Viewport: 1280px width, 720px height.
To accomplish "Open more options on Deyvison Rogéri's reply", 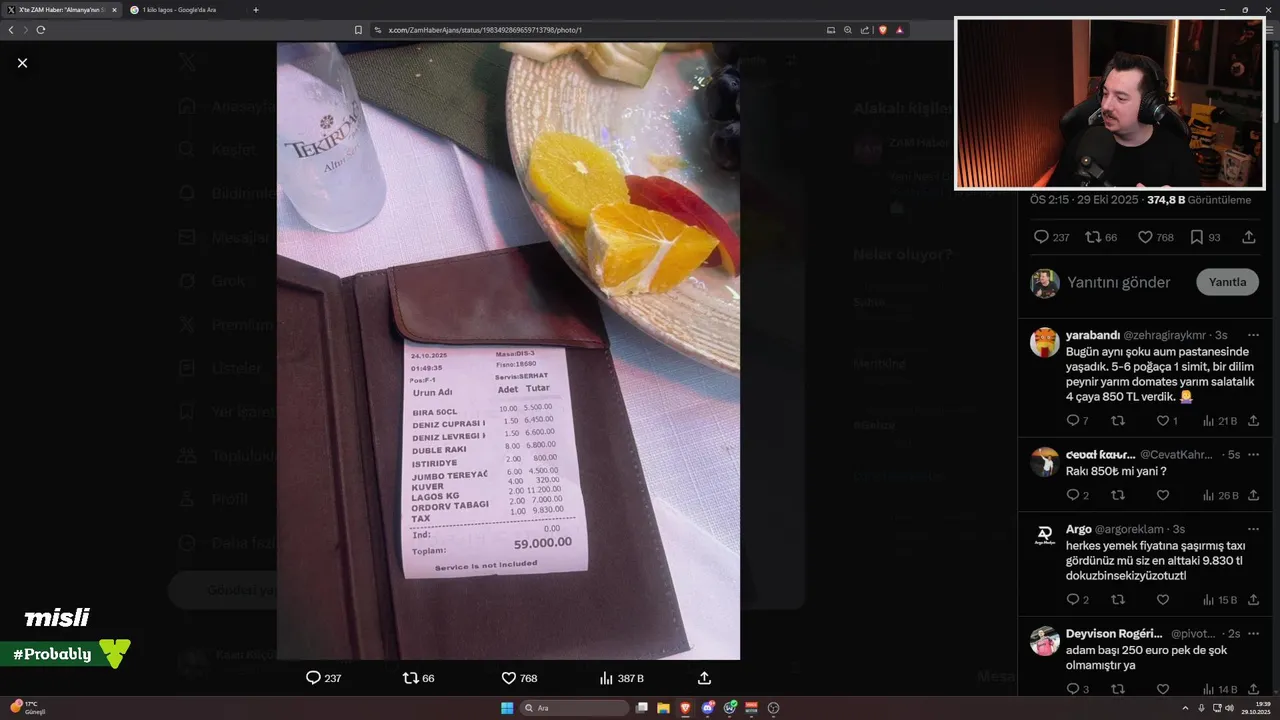I will coord(1253,634).
